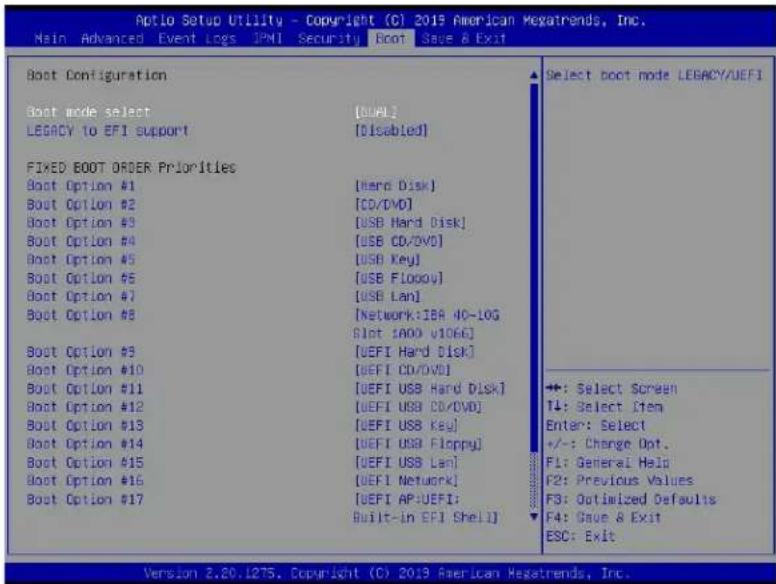Screen dimensions: 776x584
Task: Change the [USB Floppy] value
Action: click(399, 278)
